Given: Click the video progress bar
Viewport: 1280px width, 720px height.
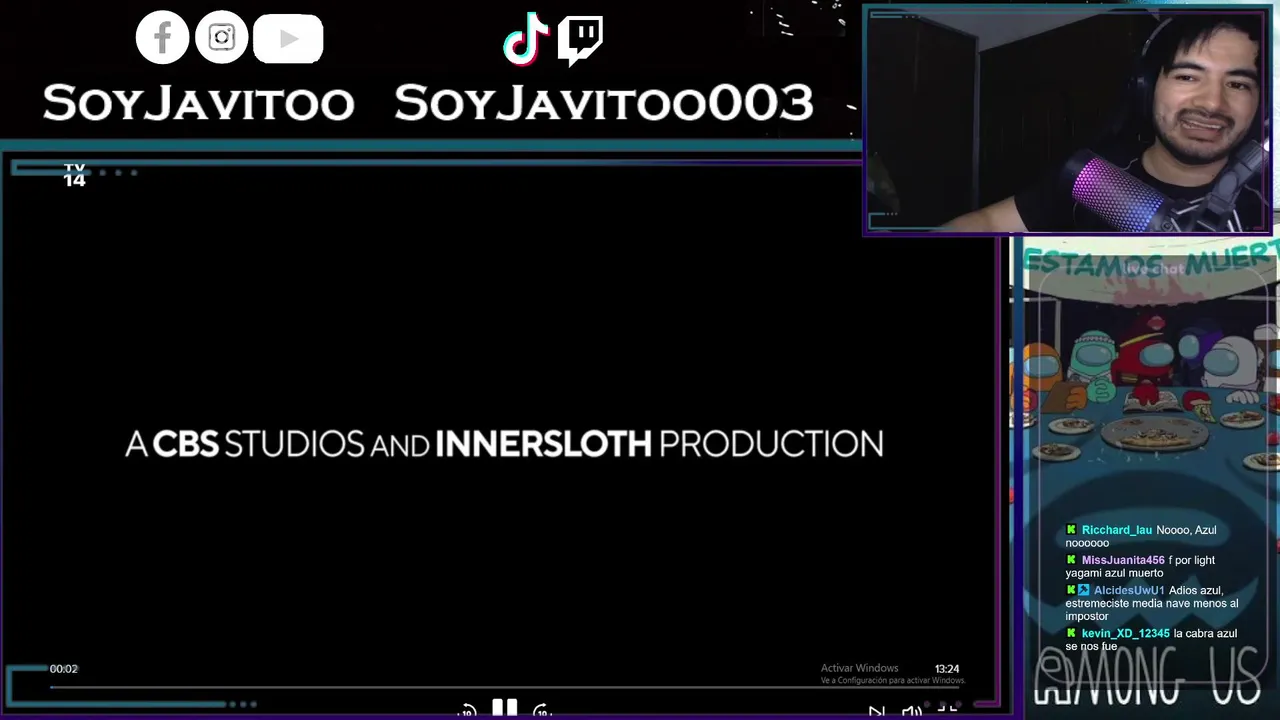Looking at the screenshot, I should [505, 687].
